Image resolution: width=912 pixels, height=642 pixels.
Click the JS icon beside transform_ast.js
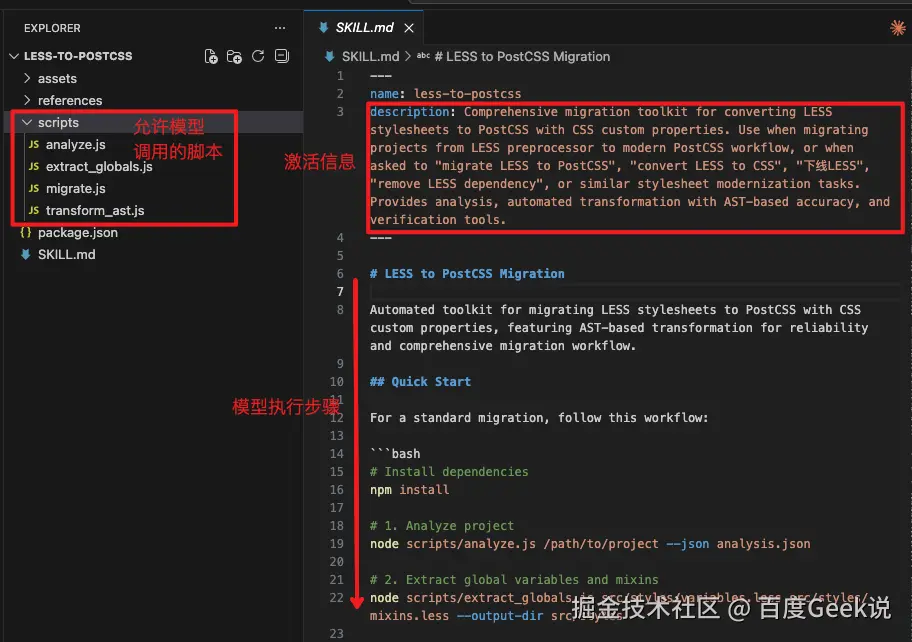tap(34, 211)
